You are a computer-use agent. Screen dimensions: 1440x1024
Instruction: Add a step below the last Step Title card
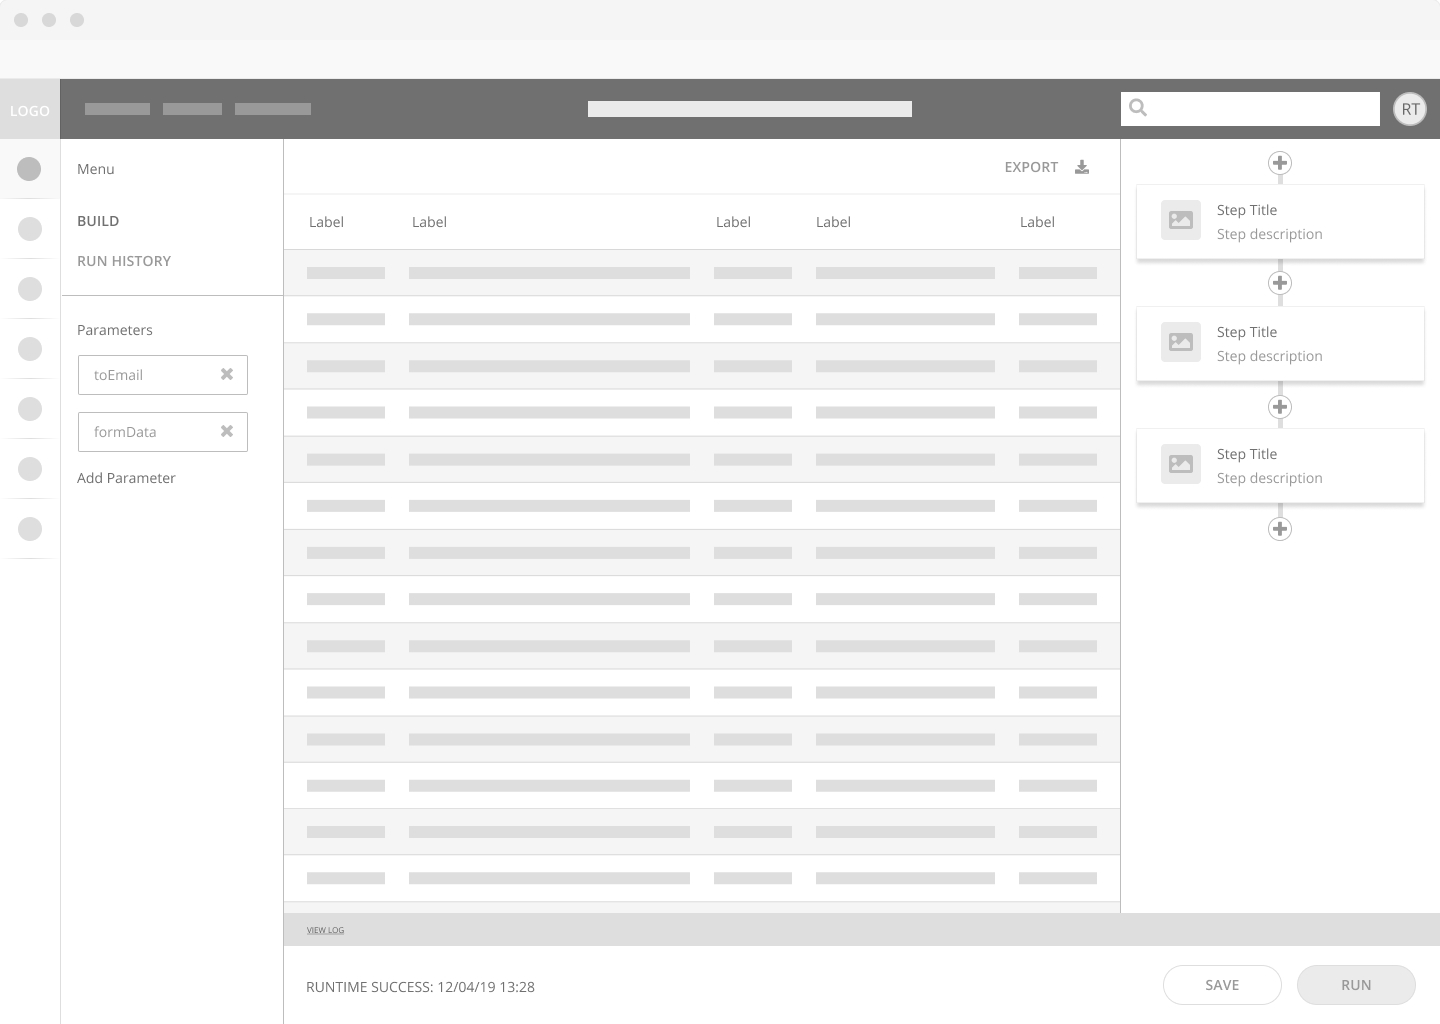click(x=1280, y=528)
